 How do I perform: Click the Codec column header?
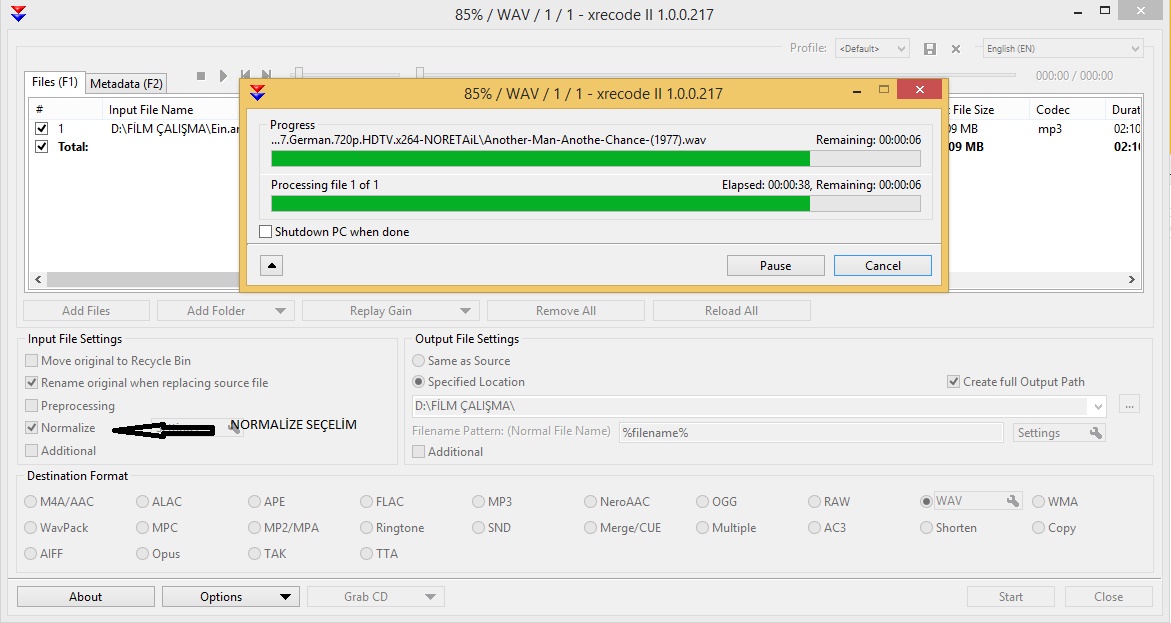[x=1053, y=110]
